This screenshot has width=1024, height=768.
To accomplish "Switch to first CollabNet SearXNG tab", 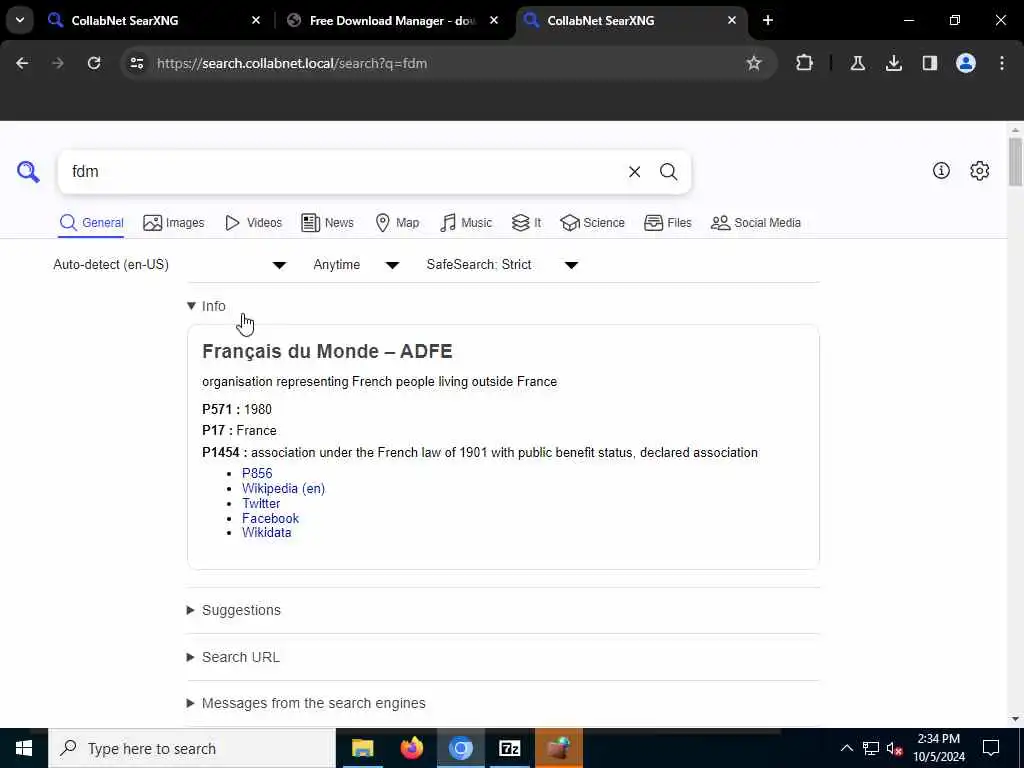I will tap(153, 20).
